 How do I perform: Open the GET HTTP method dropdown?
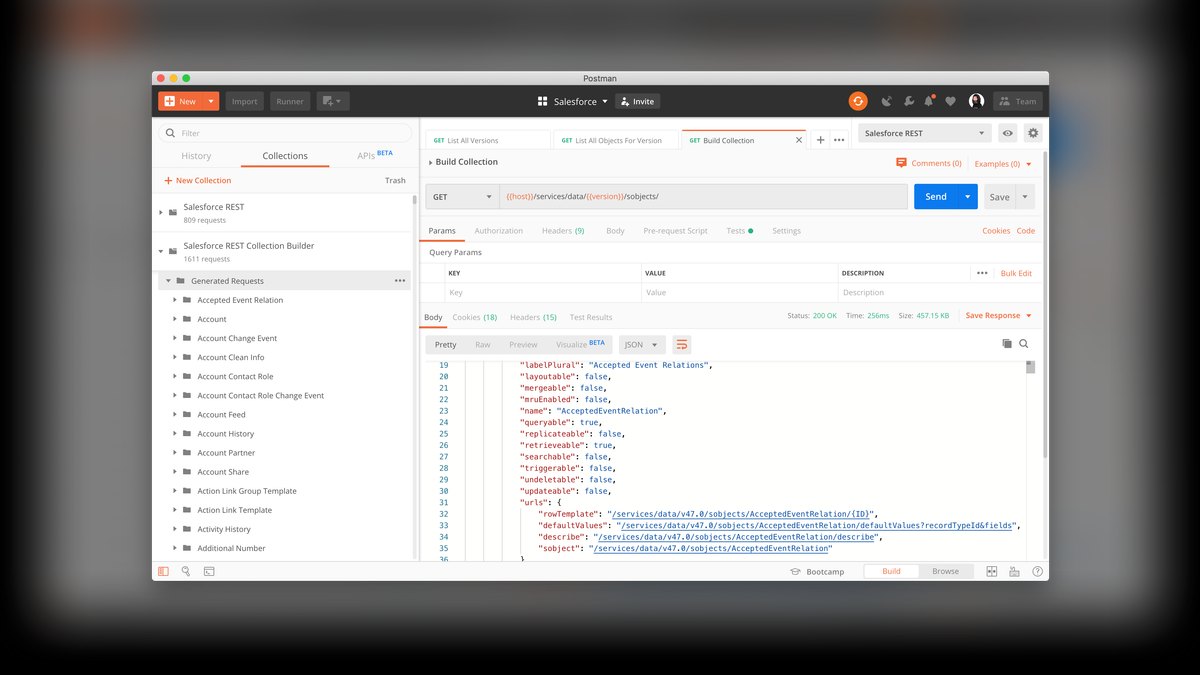tap(462, 197)
